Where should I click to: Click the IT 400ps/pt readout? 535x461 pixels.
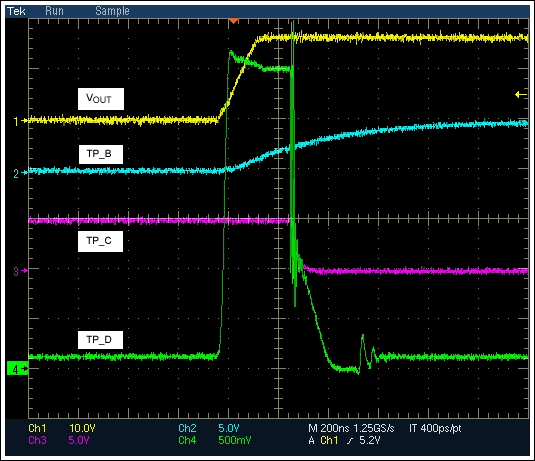(435, 429)
